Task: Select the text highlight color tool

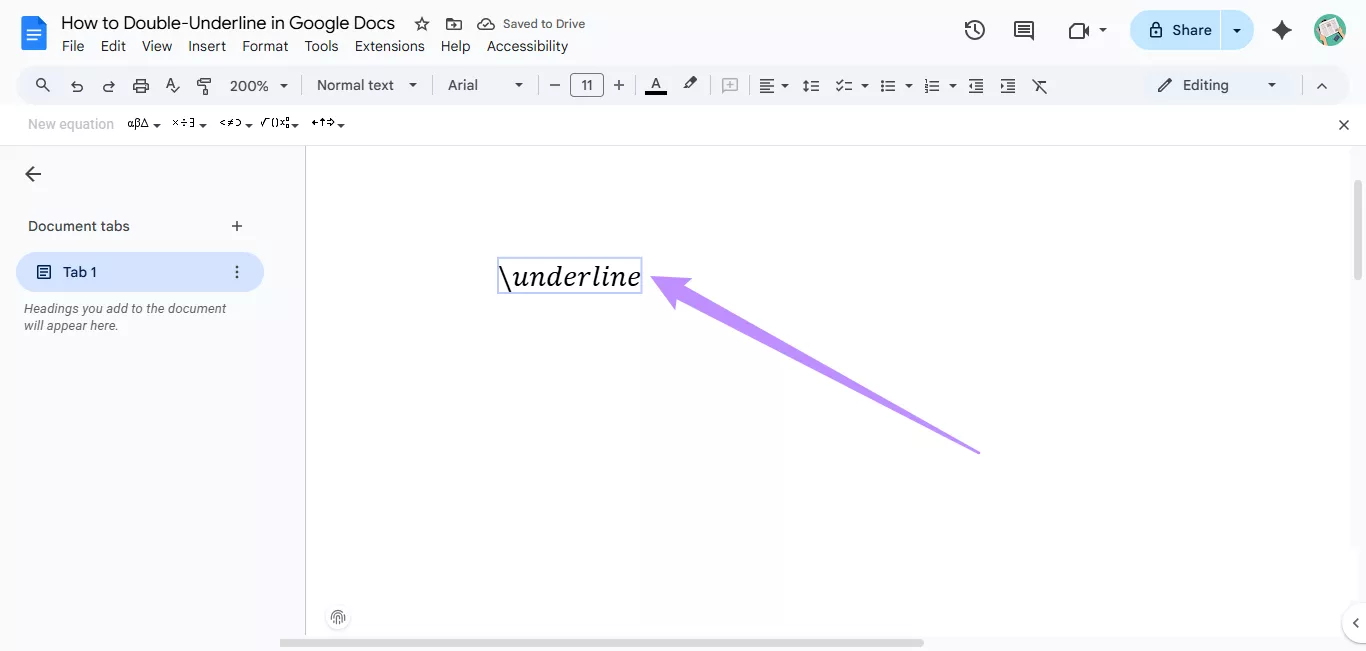Action: 690,85
